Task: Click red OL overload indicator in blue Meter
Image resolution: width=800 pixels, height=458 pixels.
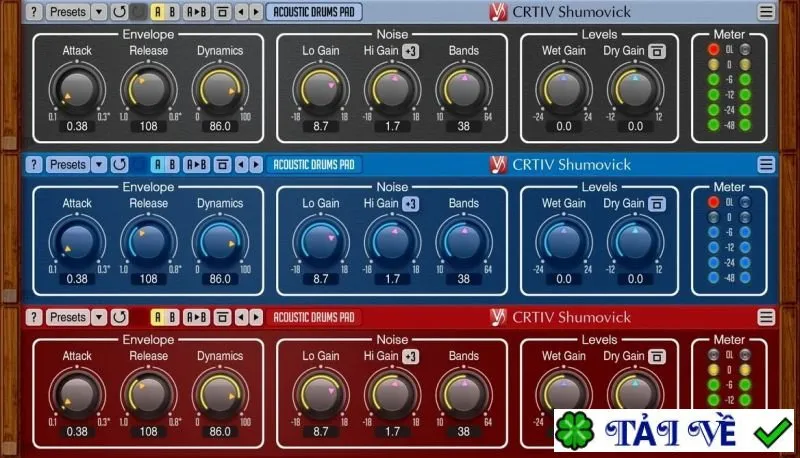Action: pos(713,202)
